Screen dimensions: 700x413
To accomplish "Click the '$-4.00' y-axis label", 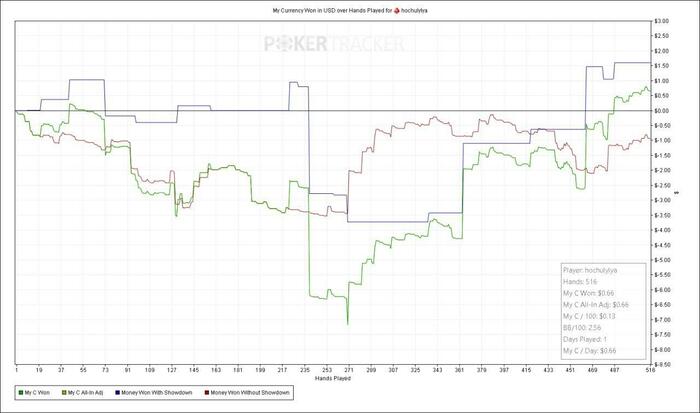I will 661,230.
